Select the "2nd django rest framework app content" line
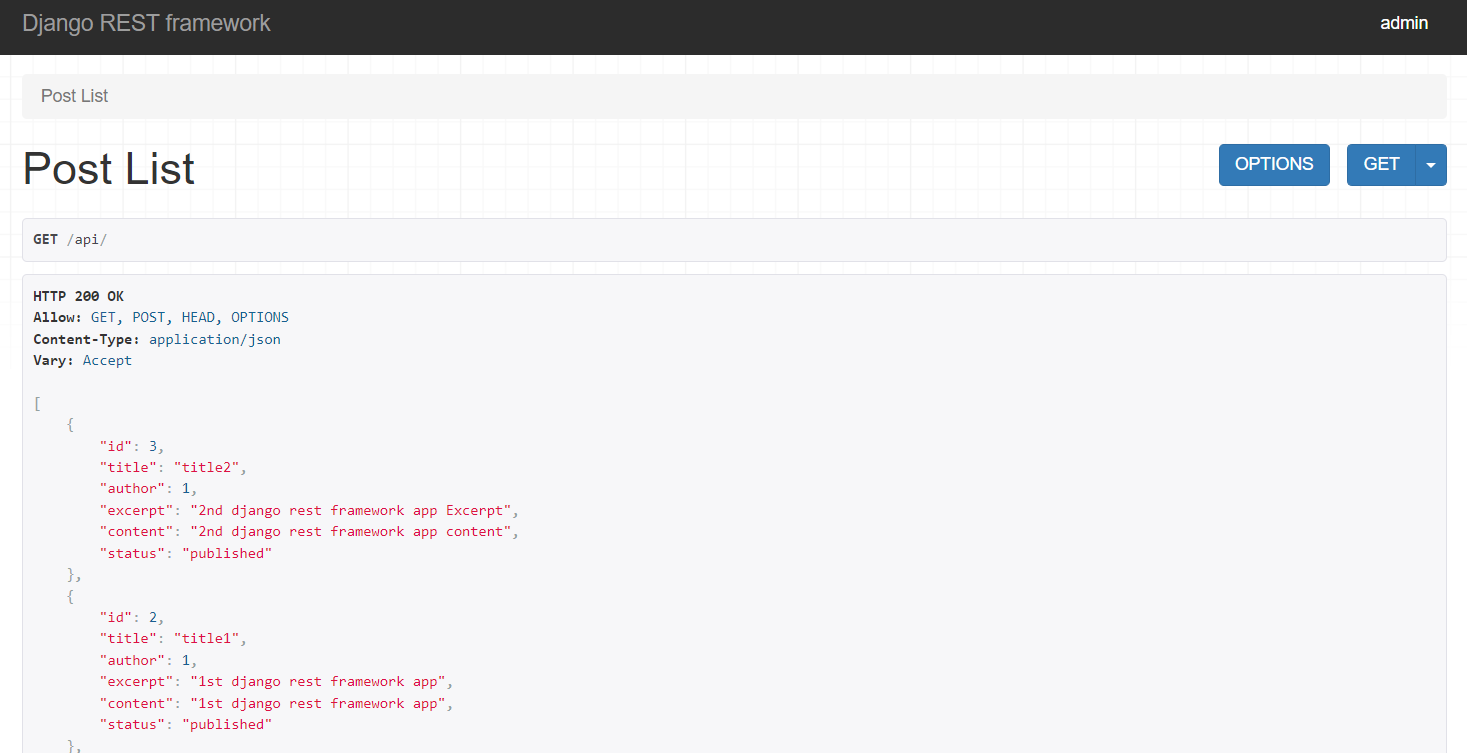This screenshot has height=753, width=1467. pyautogui.click(x=309, y=531)
